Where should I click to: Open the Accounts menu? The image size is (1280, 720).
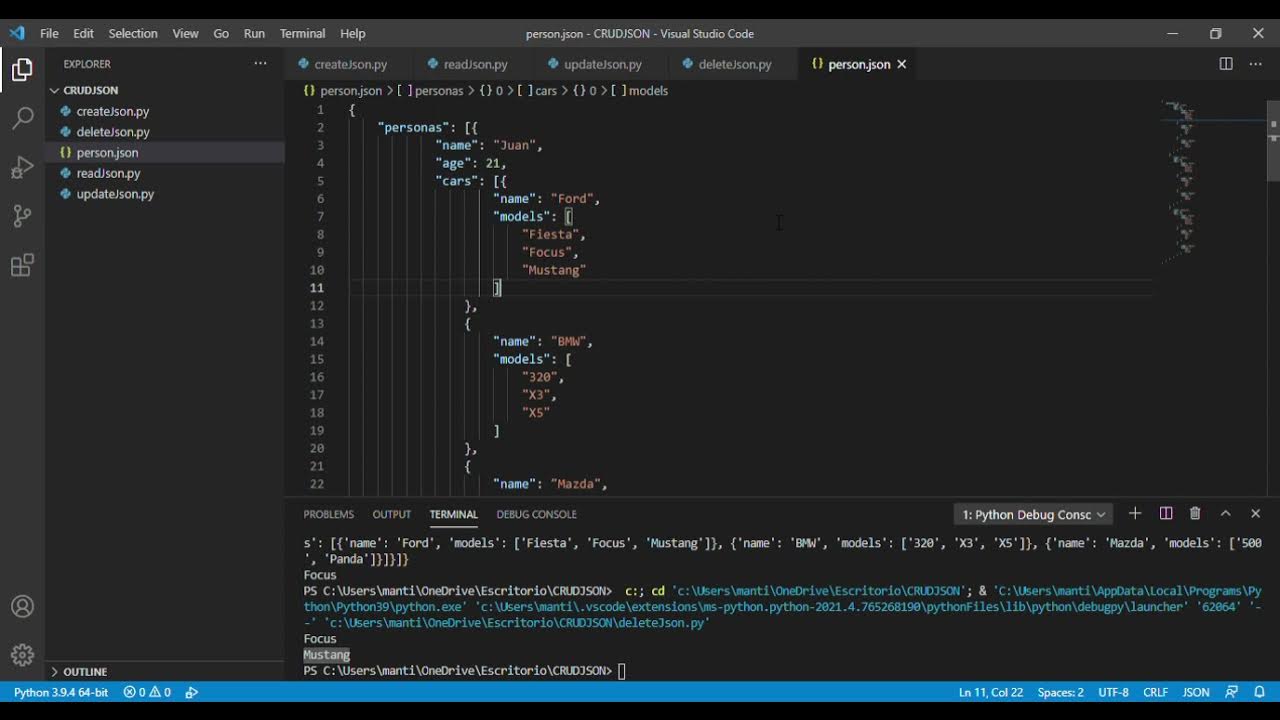[x=22, y=607]
